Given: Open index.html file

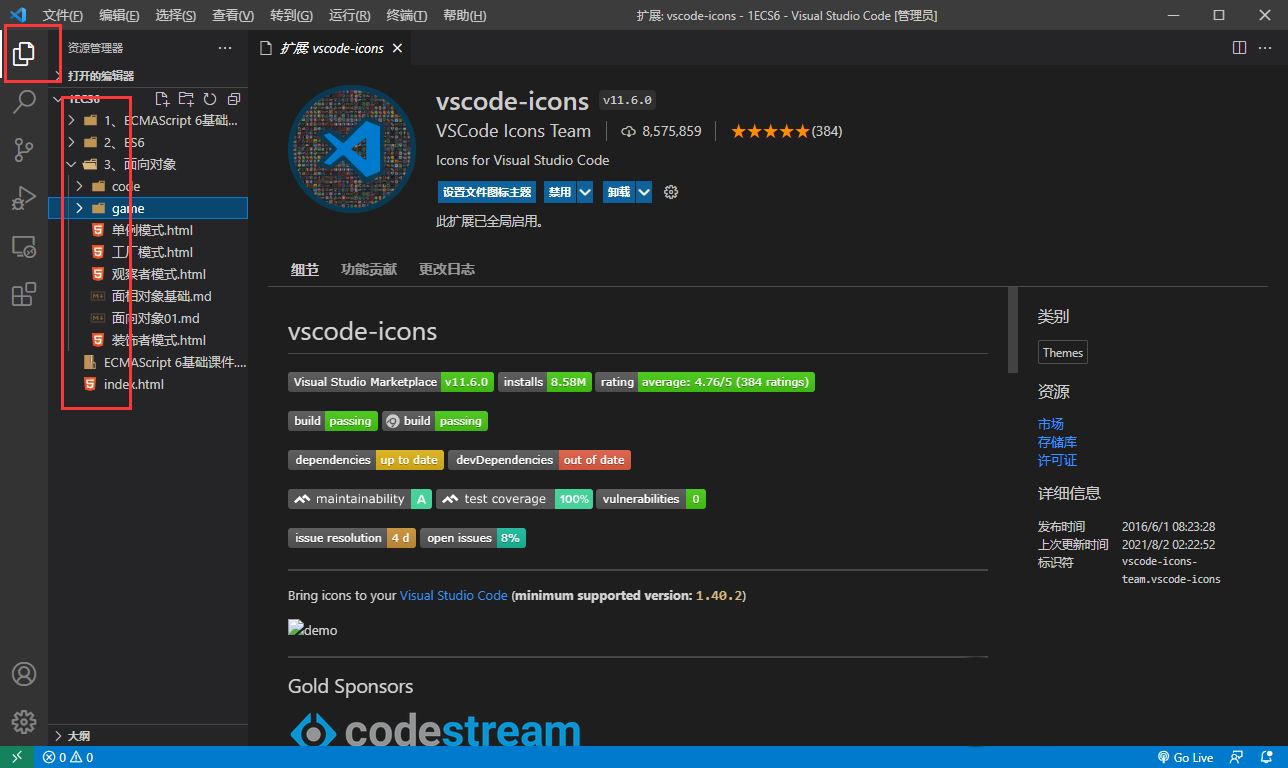Looking at the screenshot, I should 148,384.
